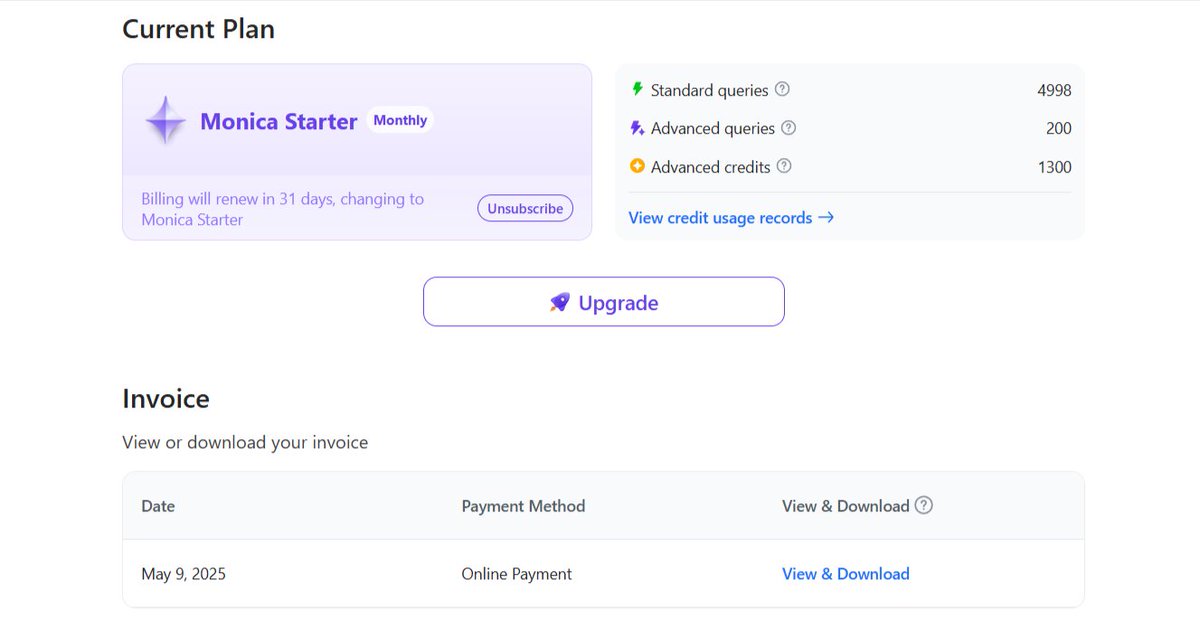Click the Advanced queries value 200
The height and width of the screenshot is (620, 1200).
tap(1058, 128)
